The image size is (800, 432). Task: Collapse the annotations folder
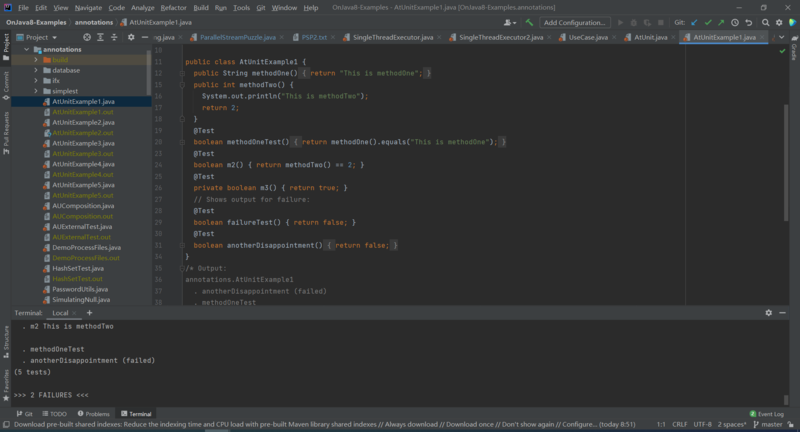click(27, 49)
